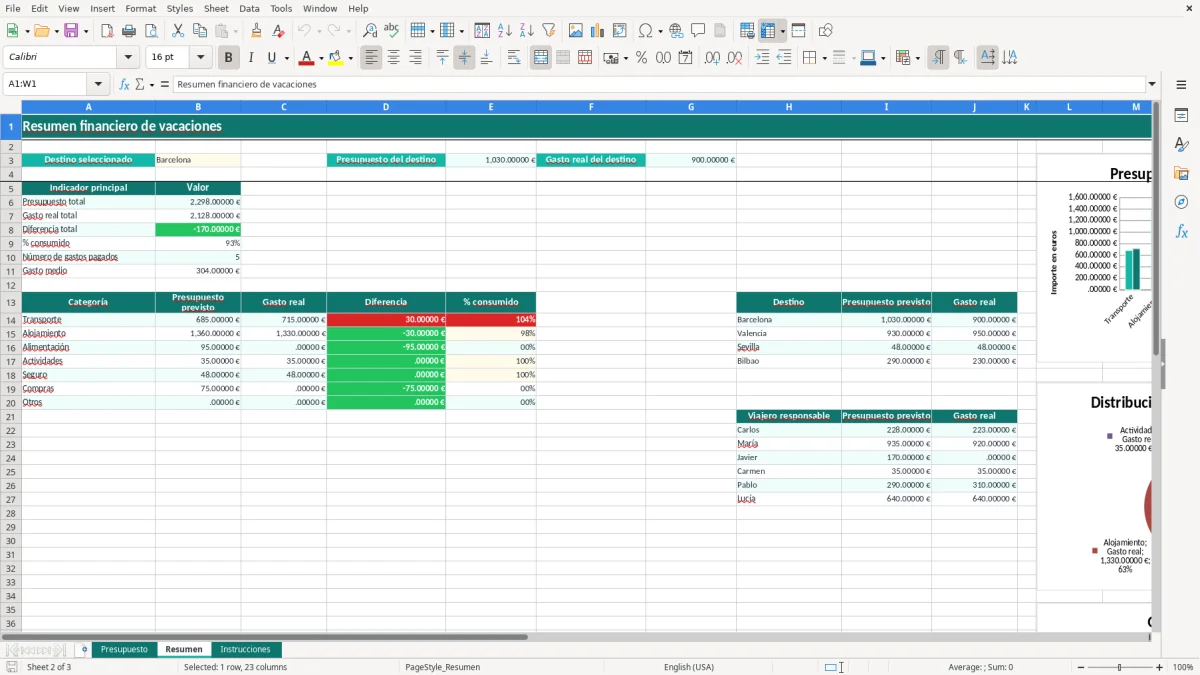This screenshot has width=1200, height=675.
Task: Open Find and Replace
Action: coord(370,31)
